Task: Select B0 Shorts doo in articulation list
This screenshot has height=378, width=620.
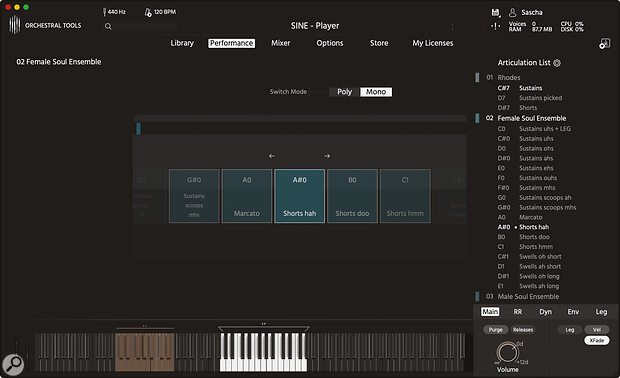Action: point(524,237)
